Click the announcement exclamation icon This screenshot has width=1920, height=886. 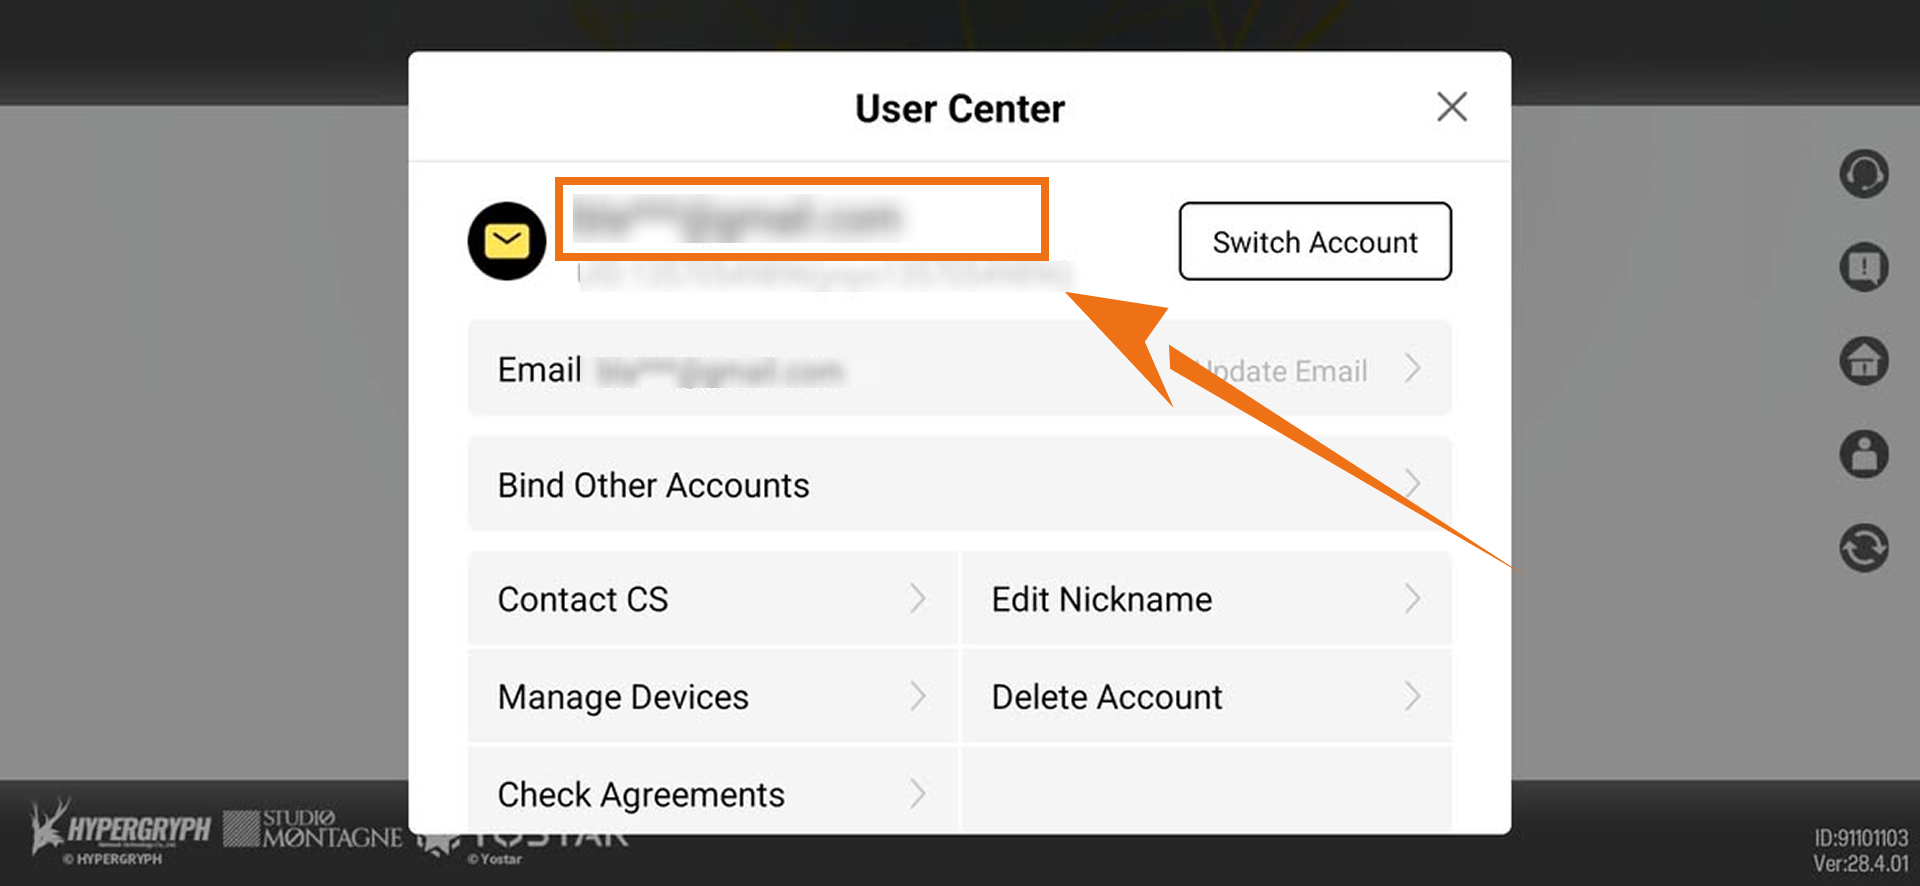pos(1863,267)
